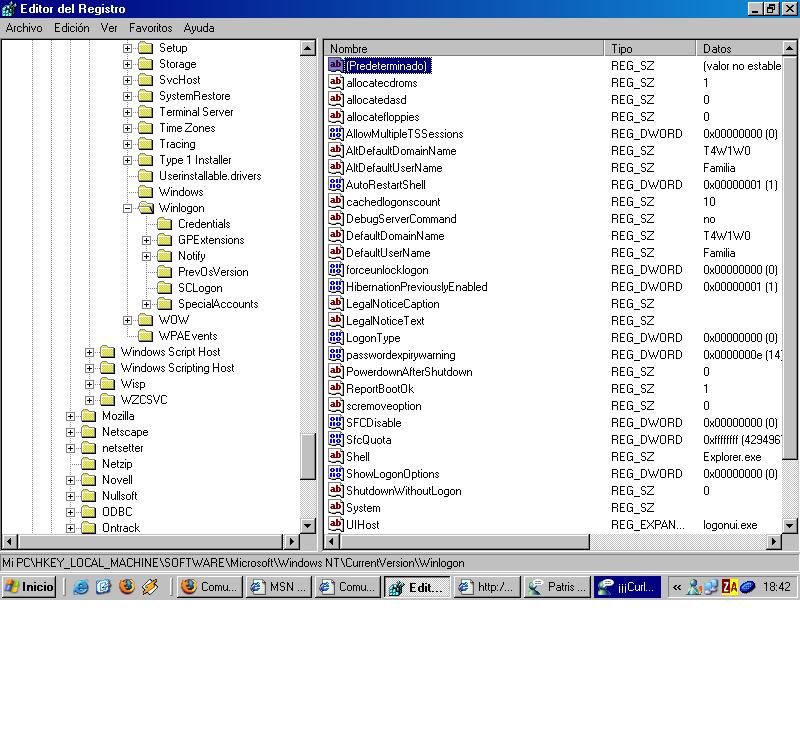Collapse the Winlogon key

[x=128, y=208]
